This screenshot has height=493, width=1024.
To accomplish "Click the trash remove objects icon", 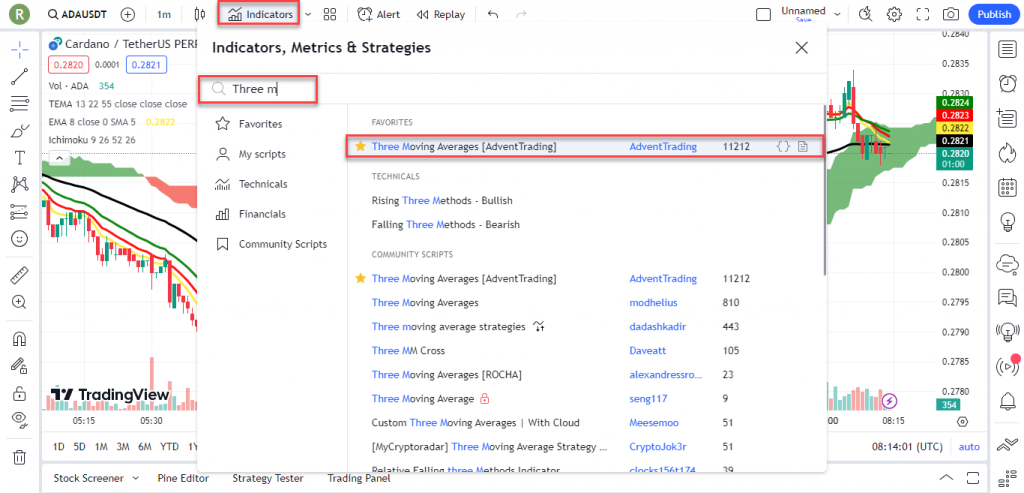I will 20,457.
